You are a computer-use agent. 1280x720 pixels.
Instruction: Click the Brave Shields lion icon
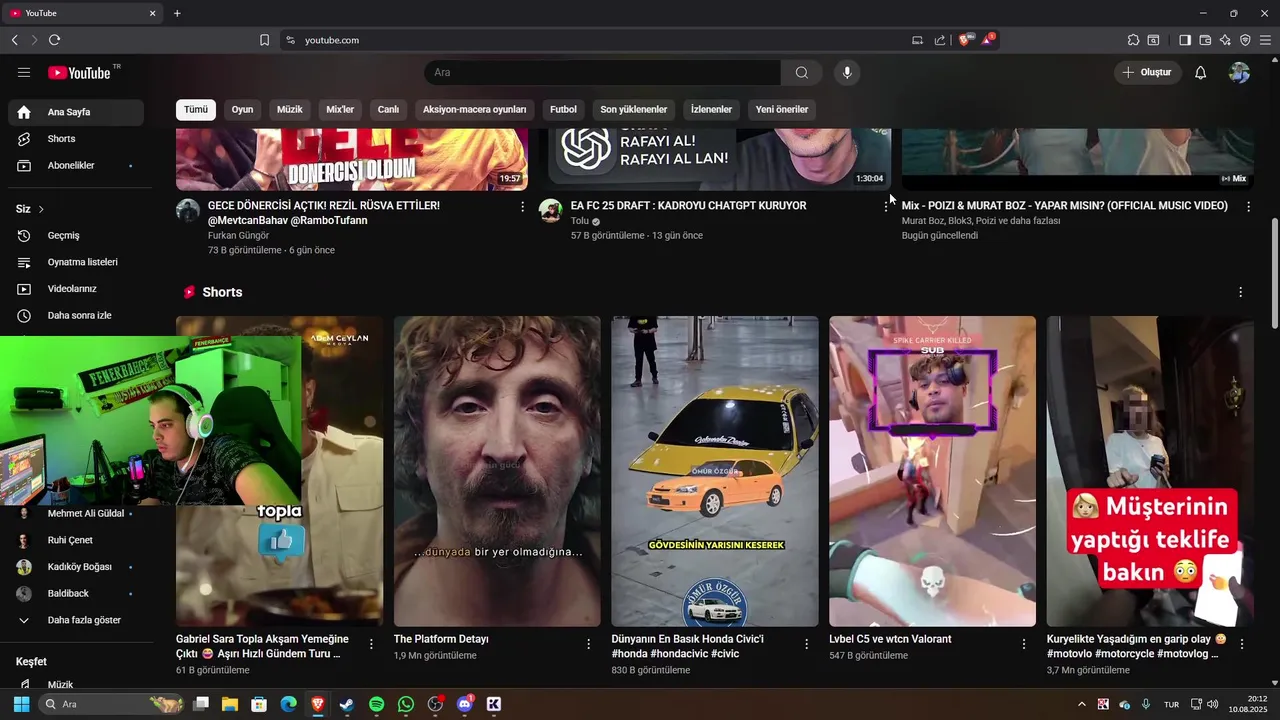point(964,40)
